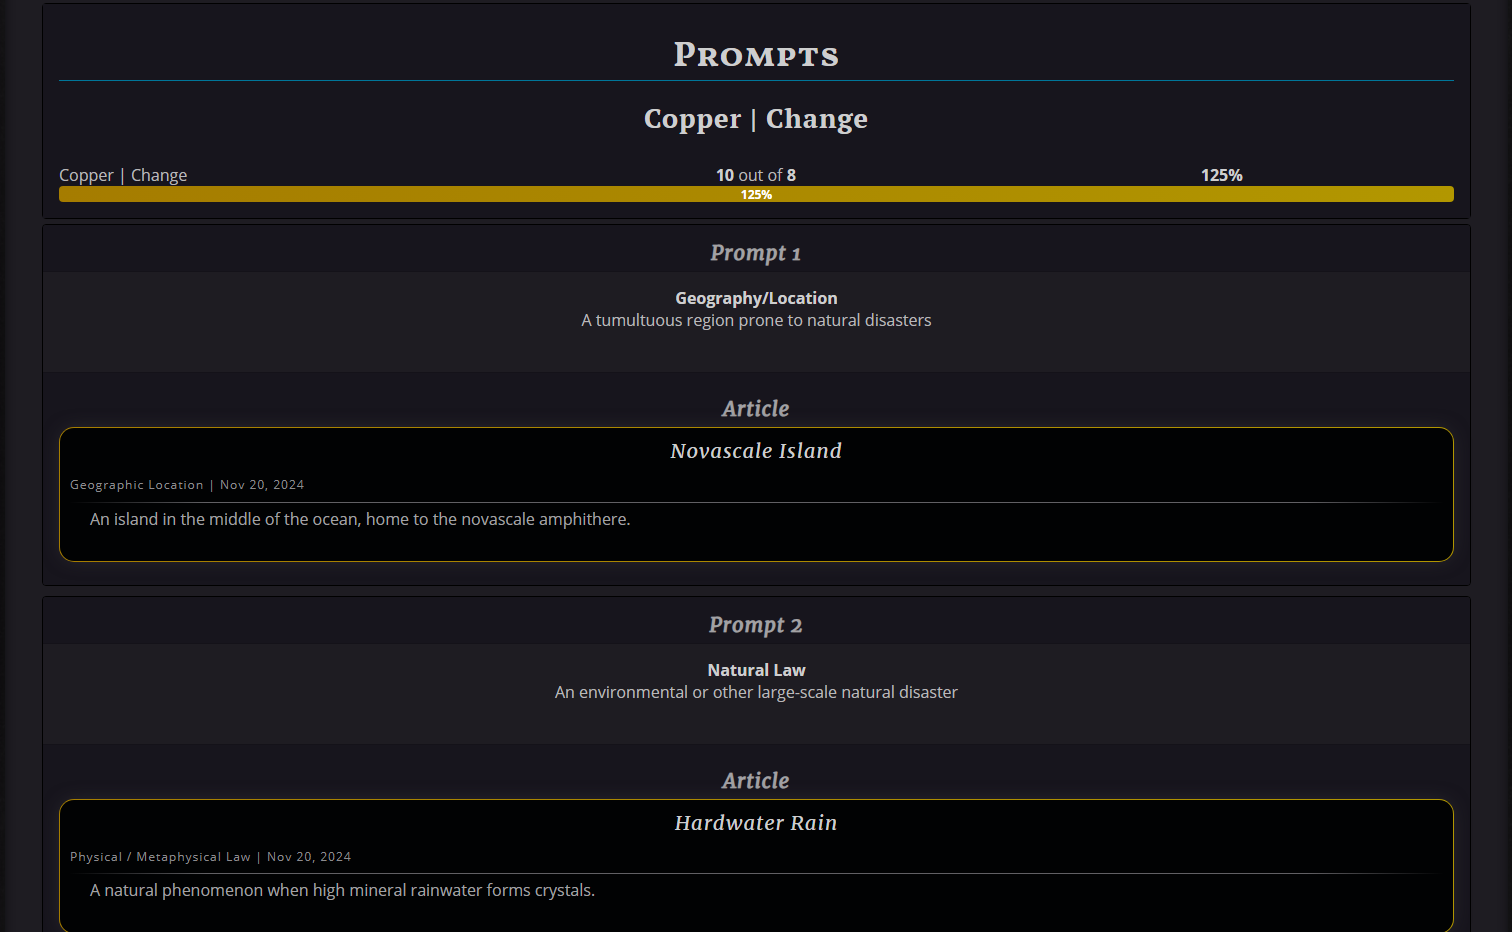Select the Geography/Location prompt category

[x=756, y=298]
